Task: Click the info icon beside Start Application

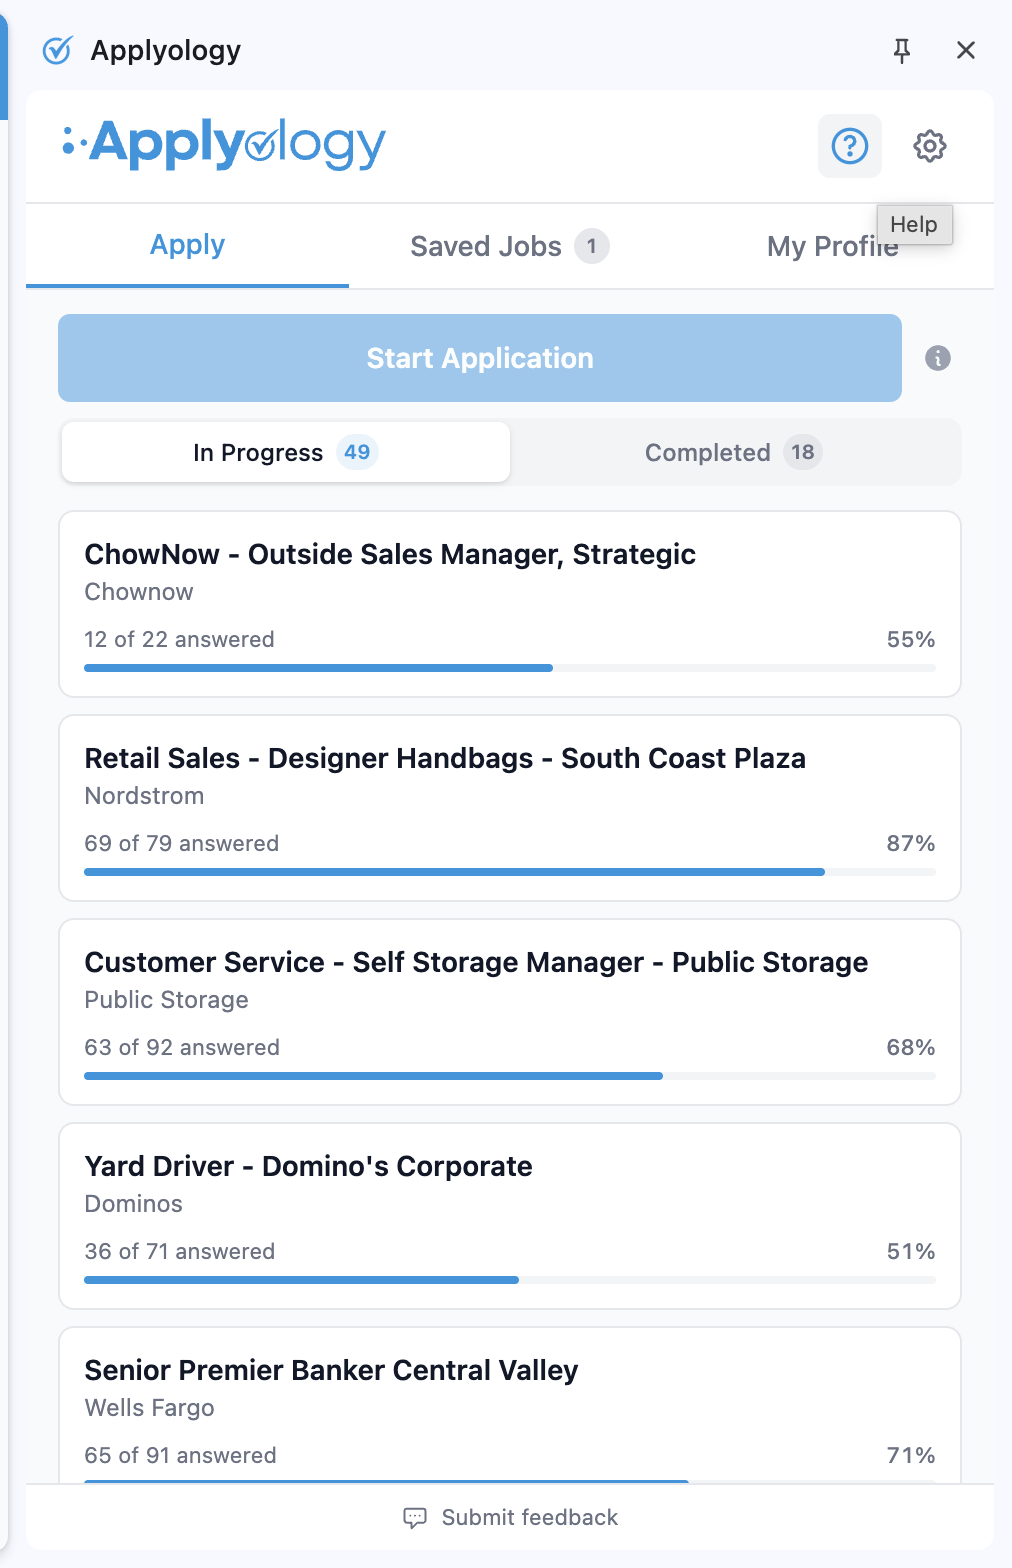Action: coord(938,358)
